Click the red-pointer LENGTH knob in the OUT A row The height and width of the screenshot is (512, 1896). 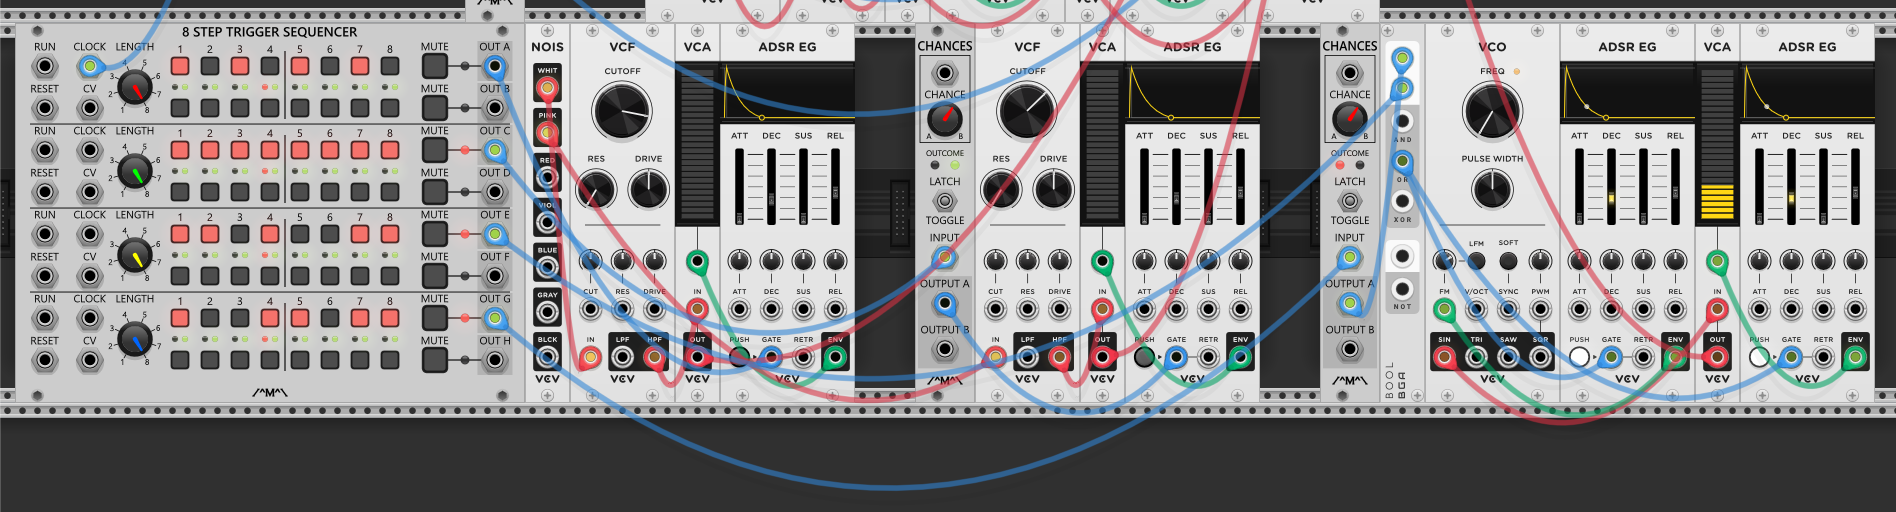[134, 88]
